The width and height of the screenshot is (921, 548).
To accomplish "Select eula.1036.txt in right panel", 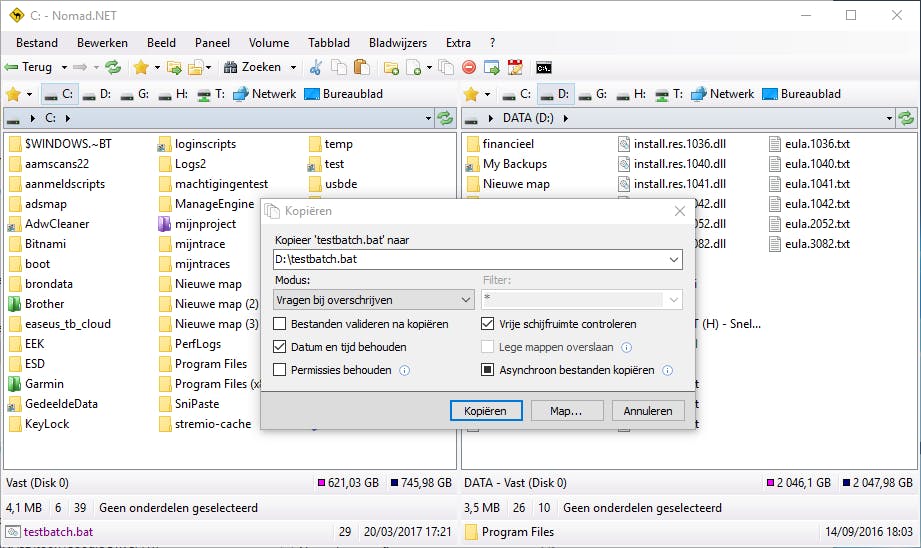I will tap(810, 144).
